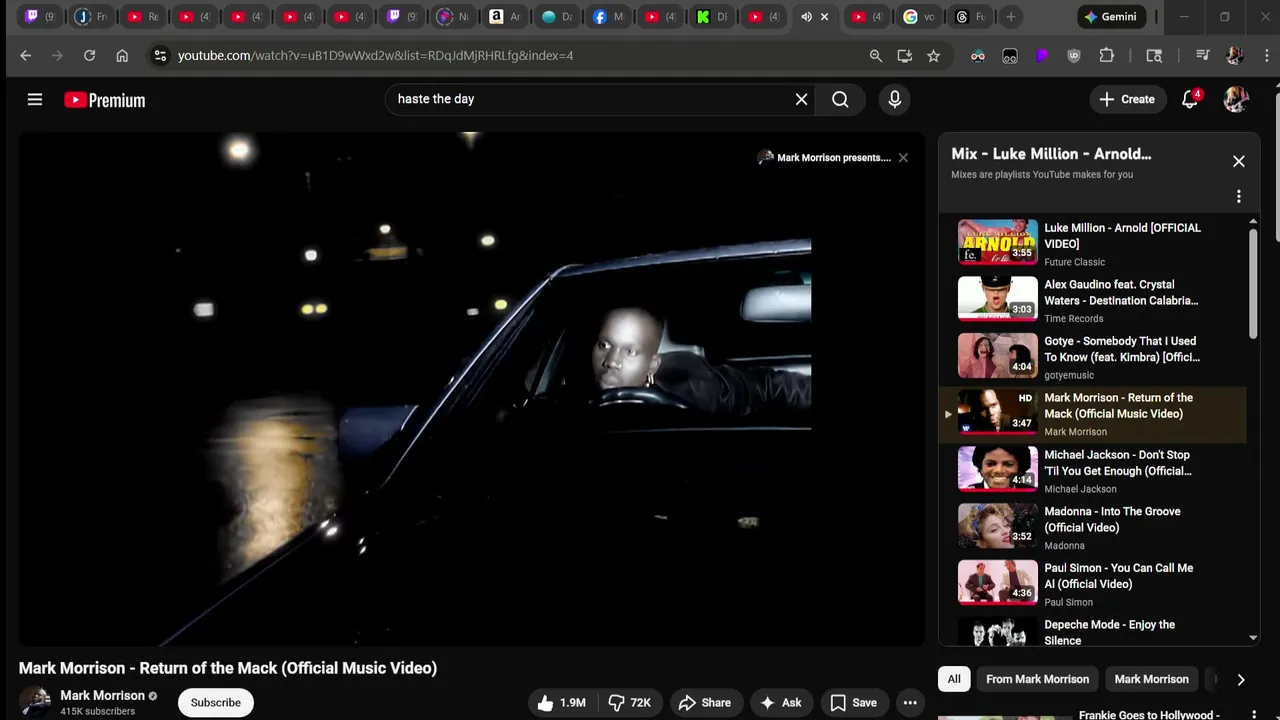1280x720 pixels.
Task: Open the Mark Morrison channel name link
Action: pyautogui.click(x=102, y=695)
